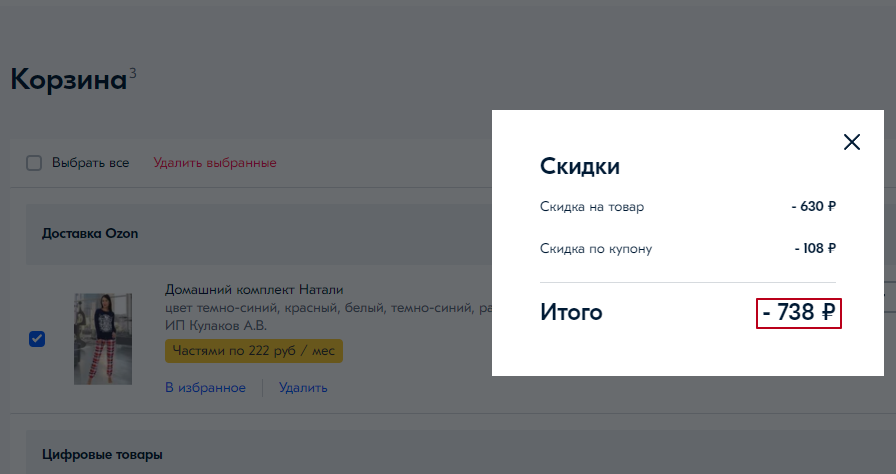Uncheck the Домашний комплект Натали item checkbox
The height and width of the screenshot is (474, 896).
(x=37, y=339)
